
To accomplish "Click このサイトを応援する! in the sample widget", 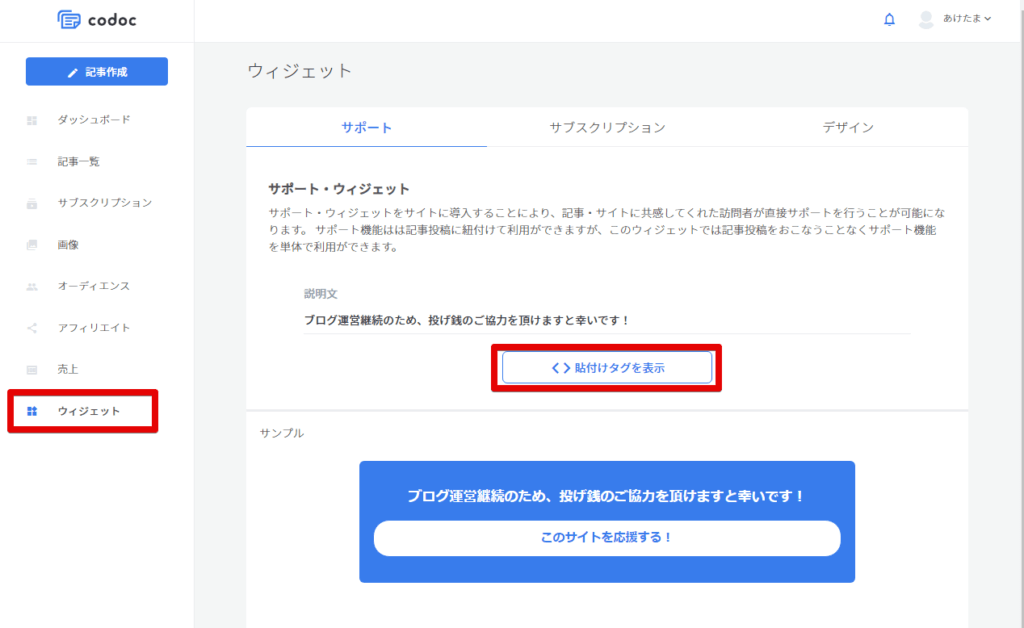I will pos(606,538).
